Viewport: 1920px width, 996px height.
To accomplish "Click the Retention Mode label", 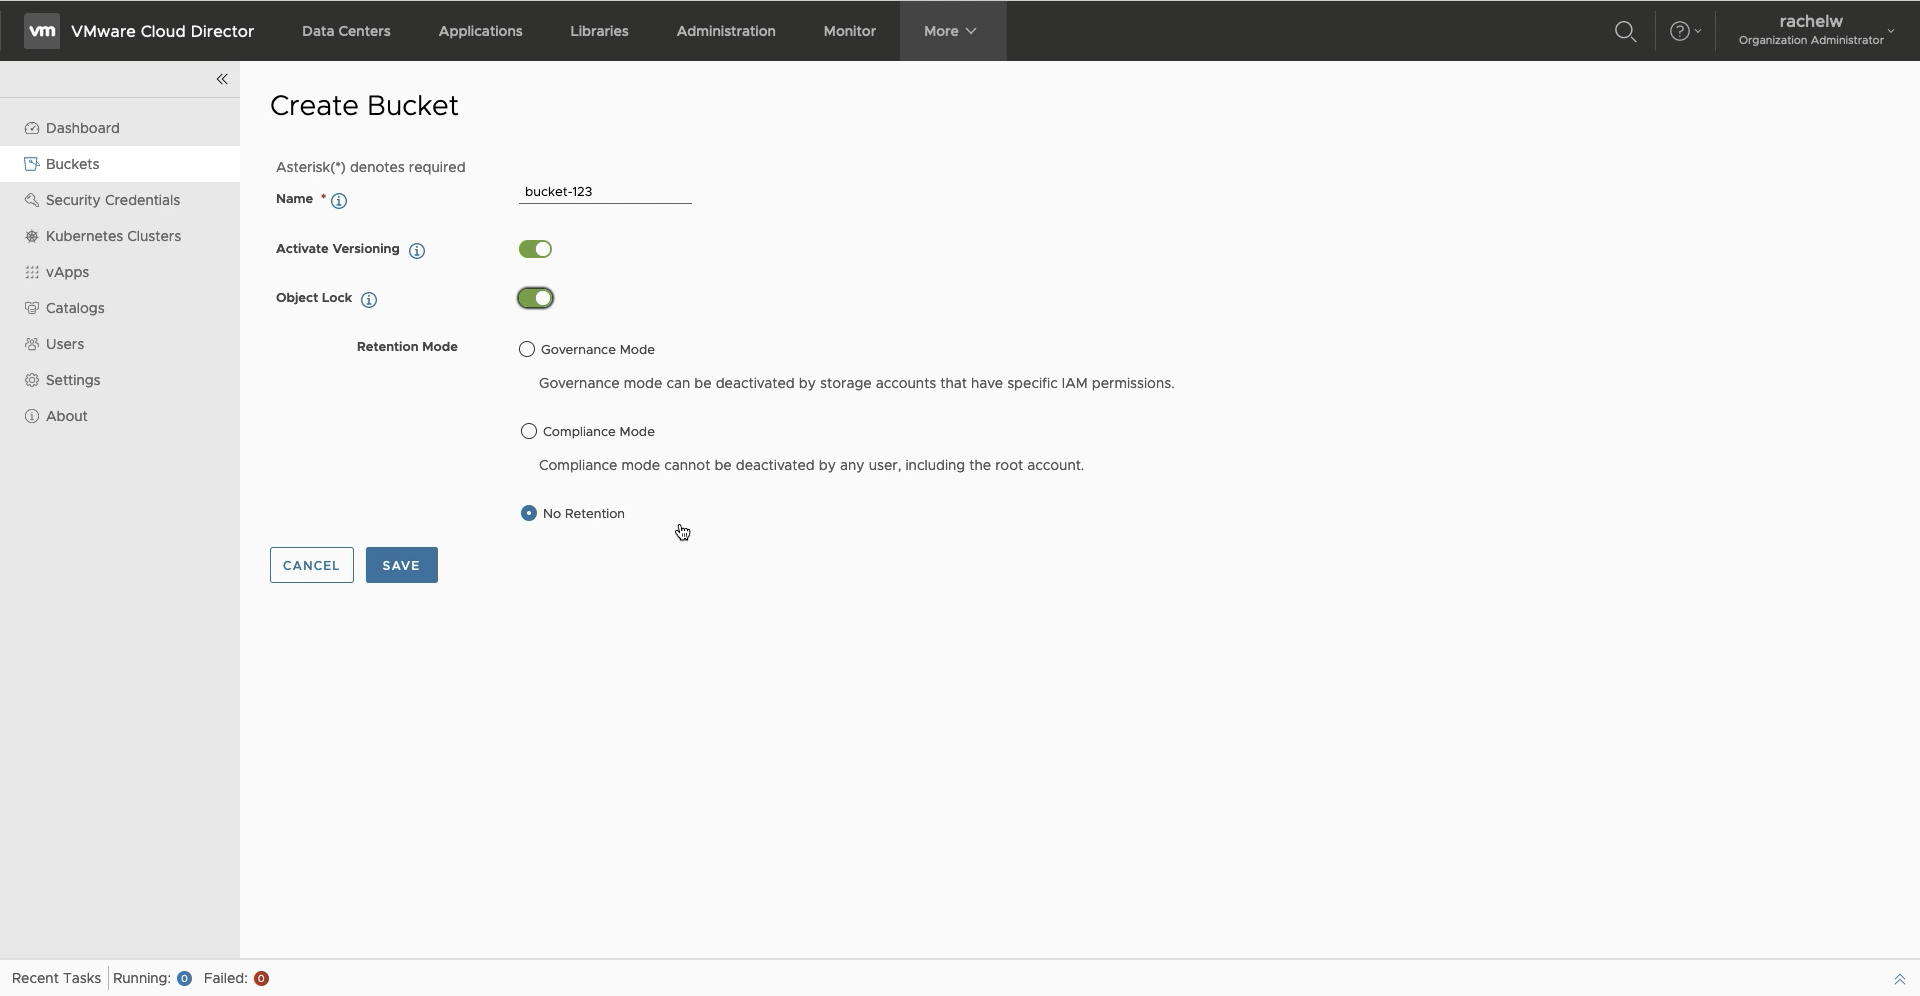I will (407, 347).
